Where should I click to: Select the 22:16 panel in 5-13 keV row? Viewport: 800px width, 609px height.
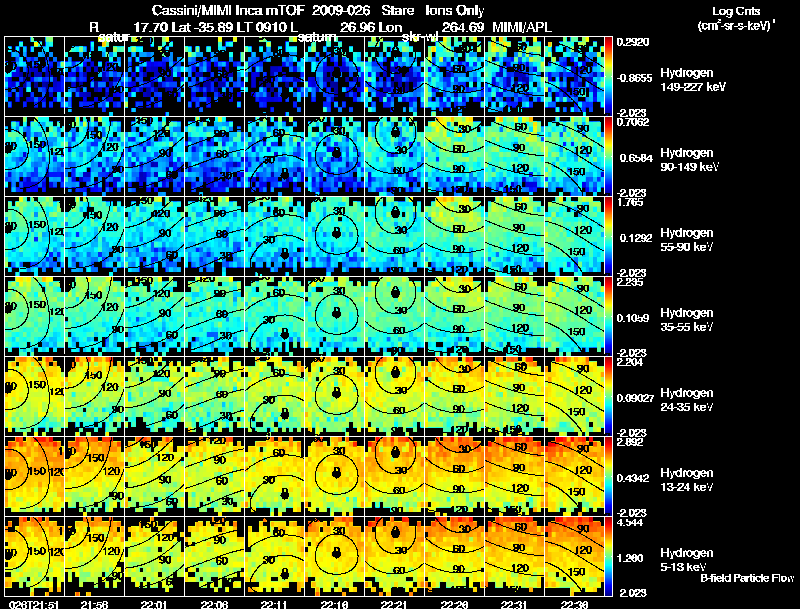[x=335, y=556]
